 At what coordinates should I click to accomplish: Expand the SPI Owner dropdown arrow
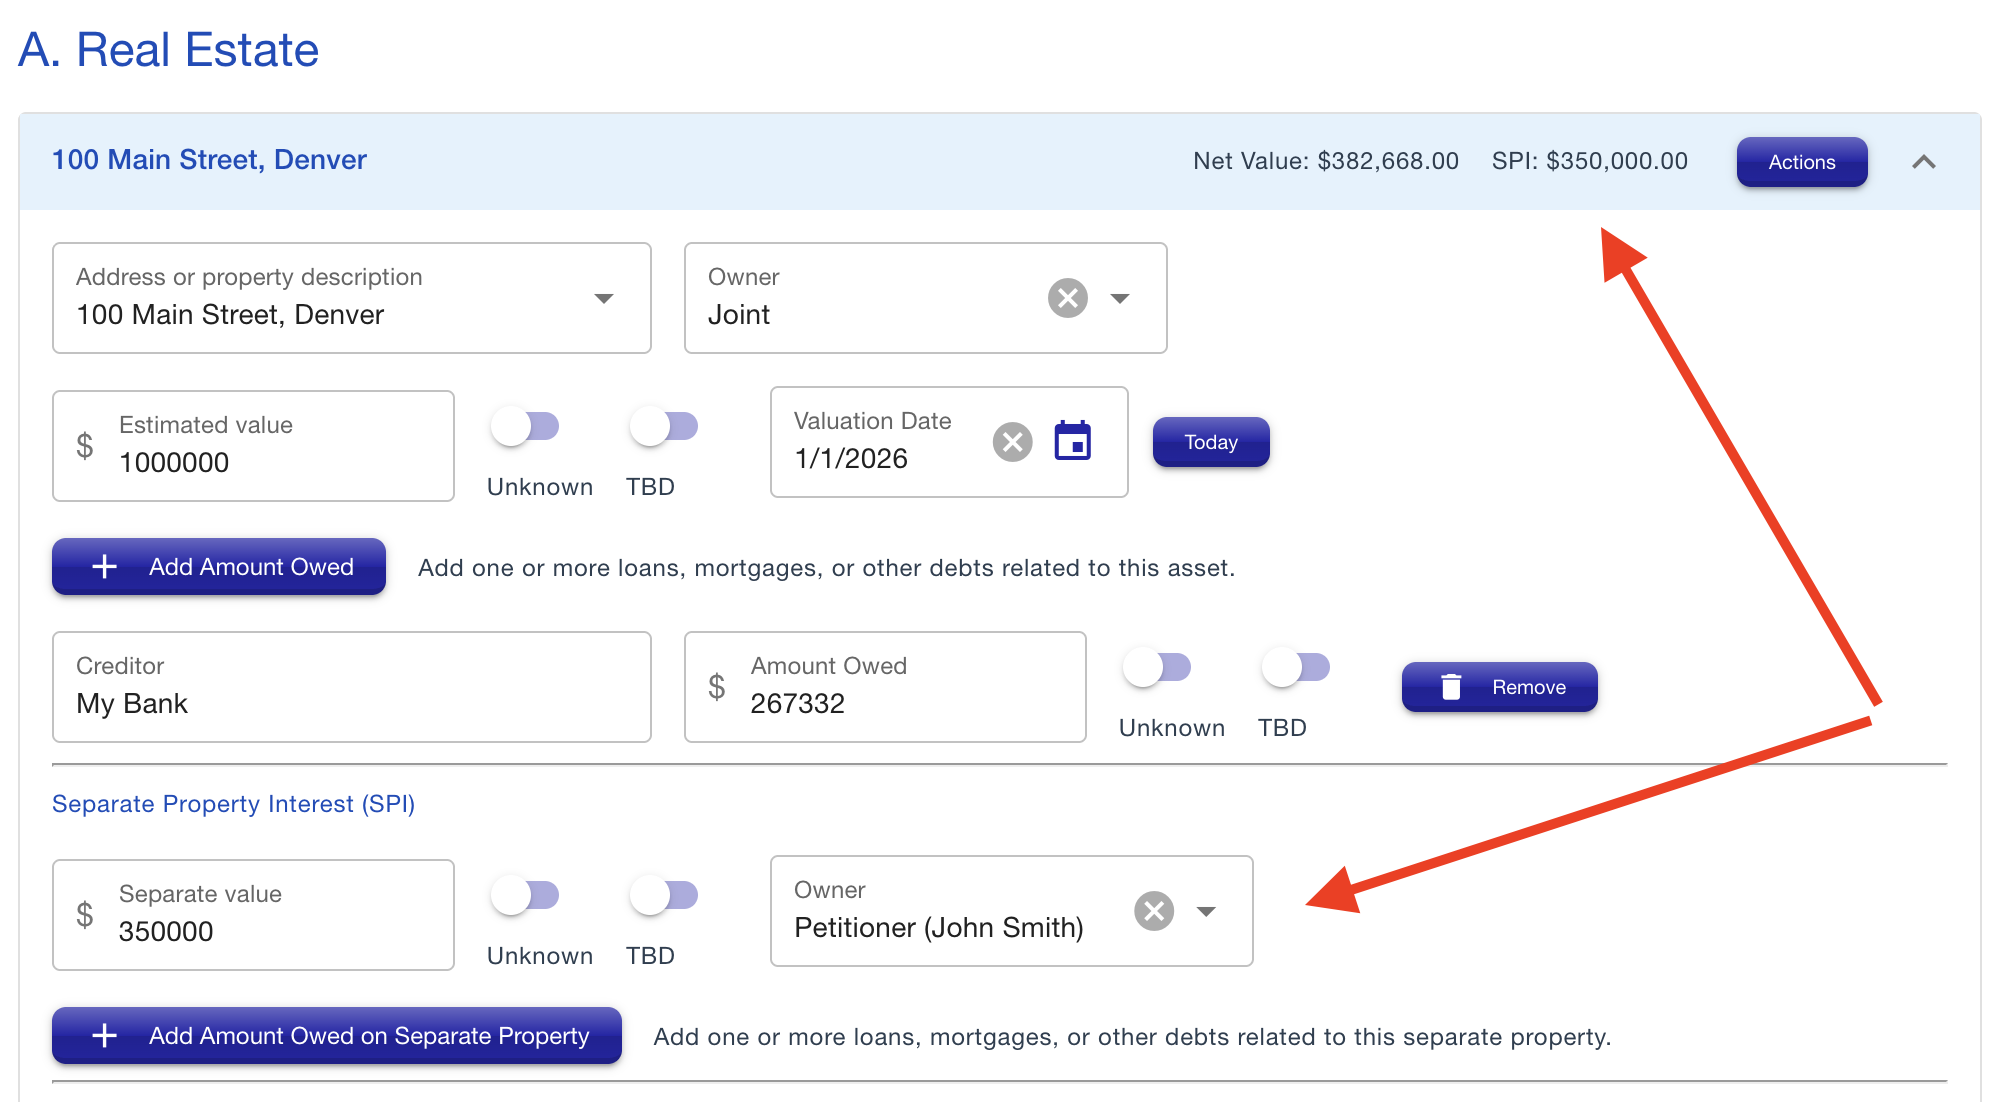[1206, 912]
